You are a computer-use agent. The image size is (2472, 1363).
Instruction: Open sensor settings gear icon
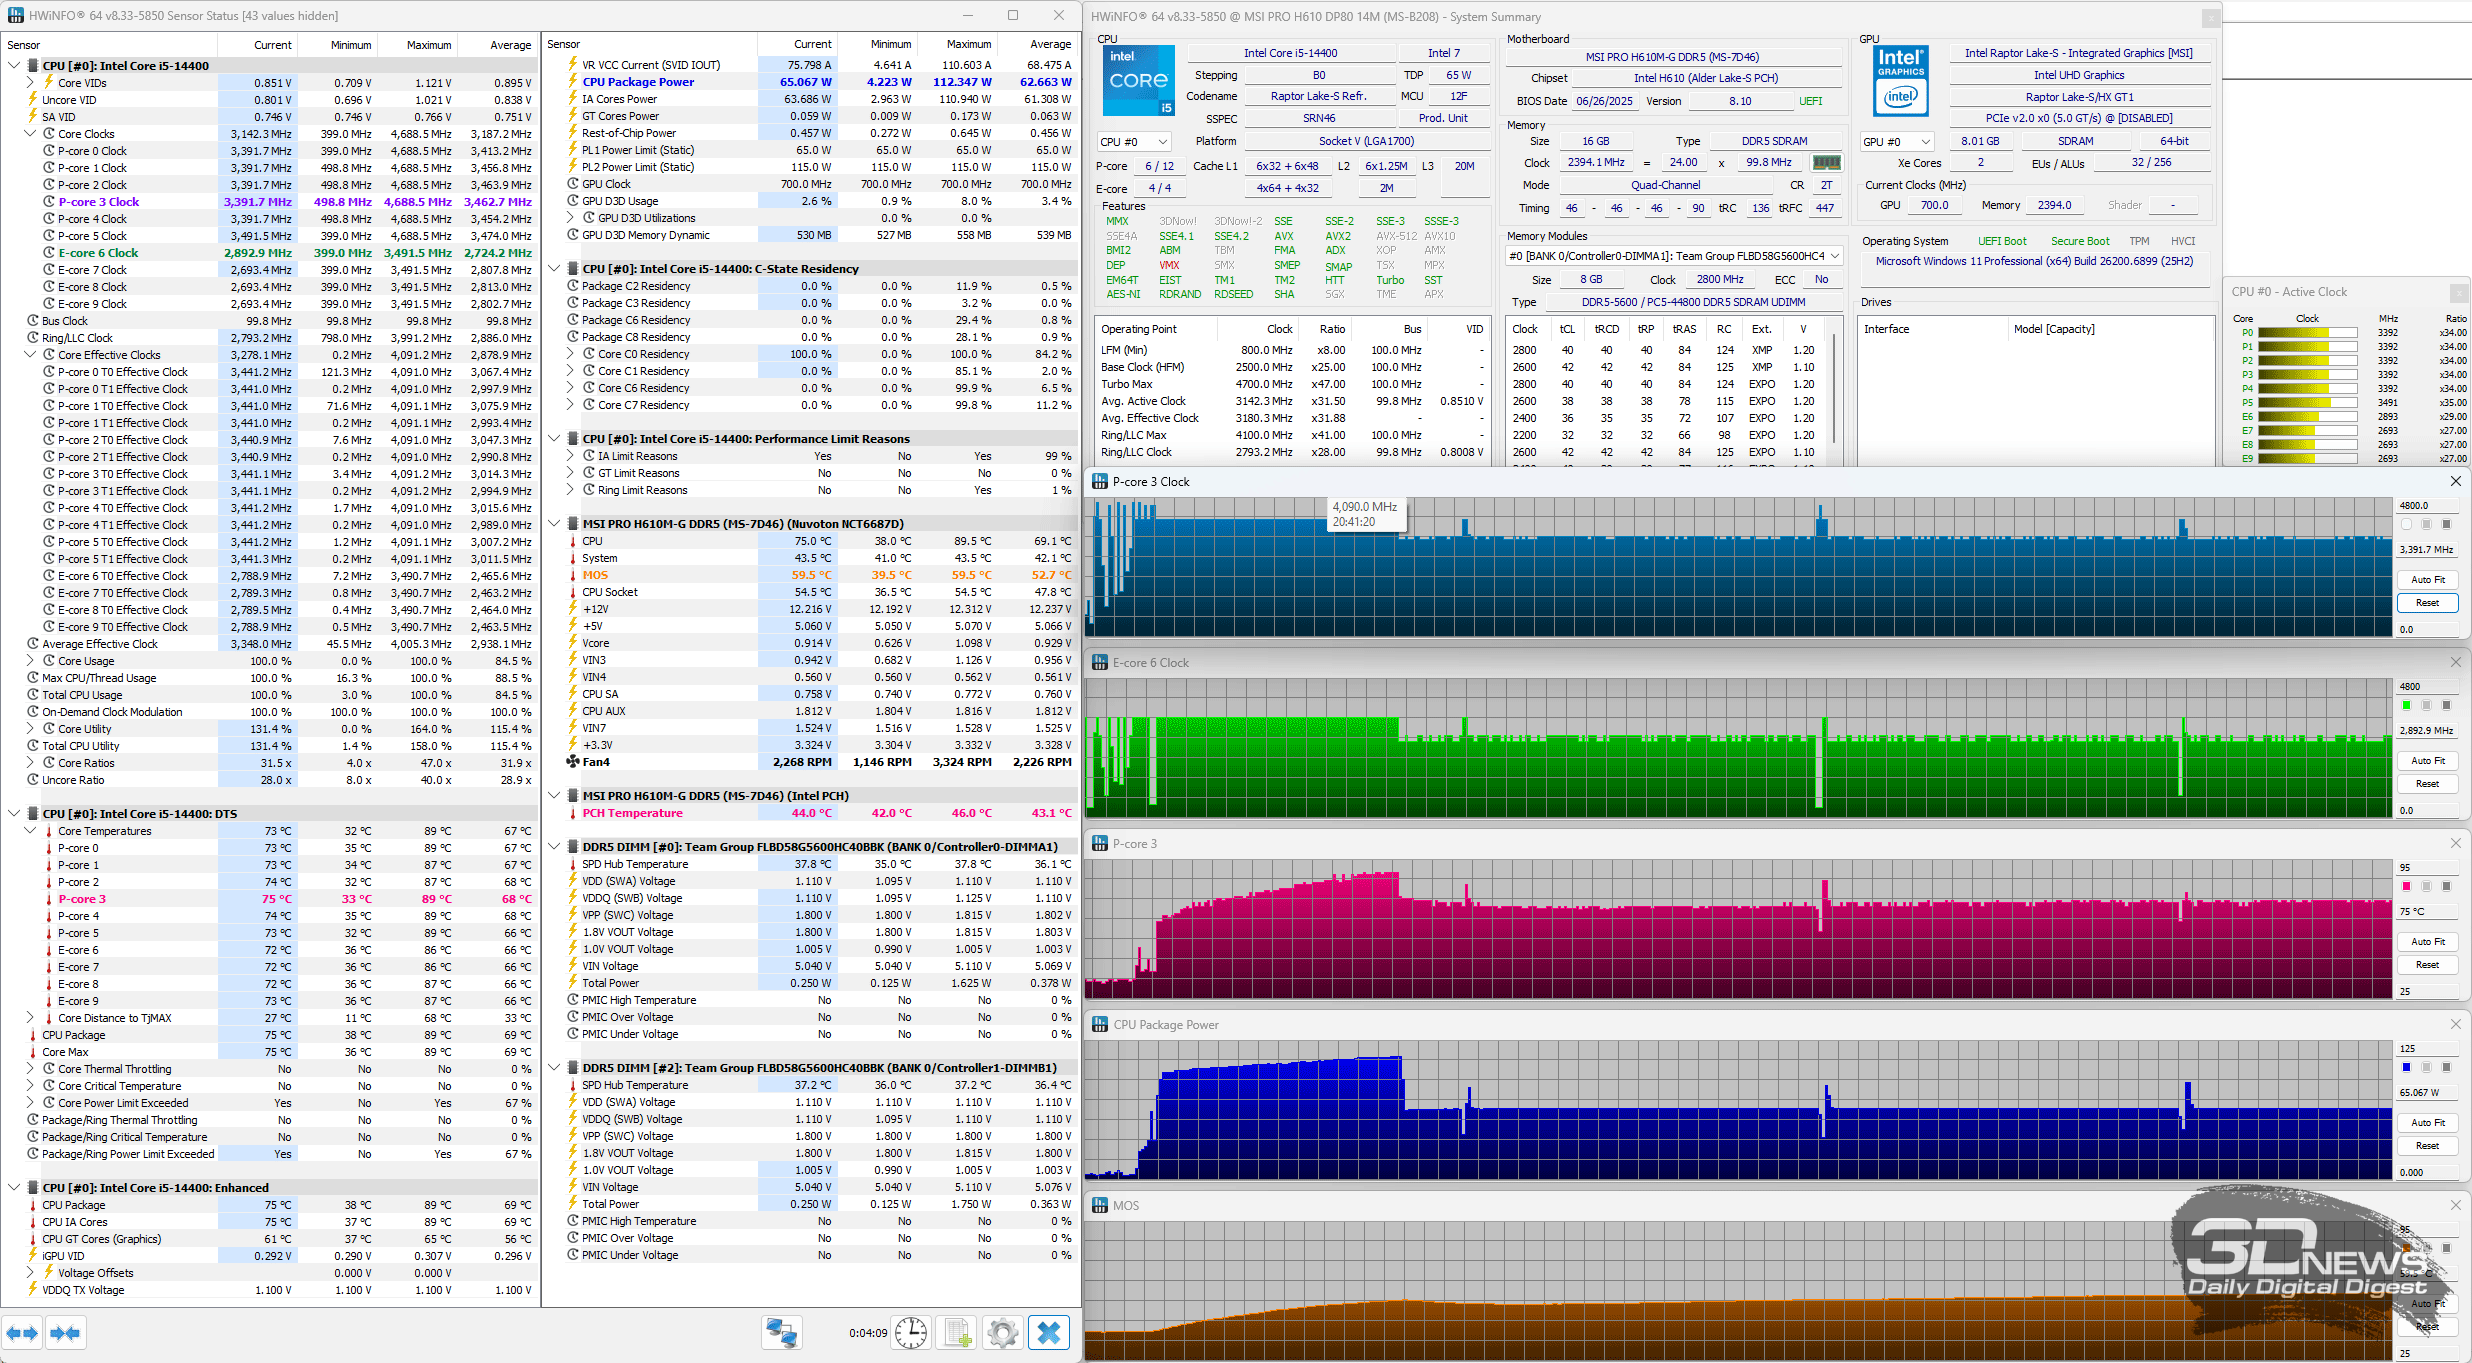click(x=1002, y=1333)
